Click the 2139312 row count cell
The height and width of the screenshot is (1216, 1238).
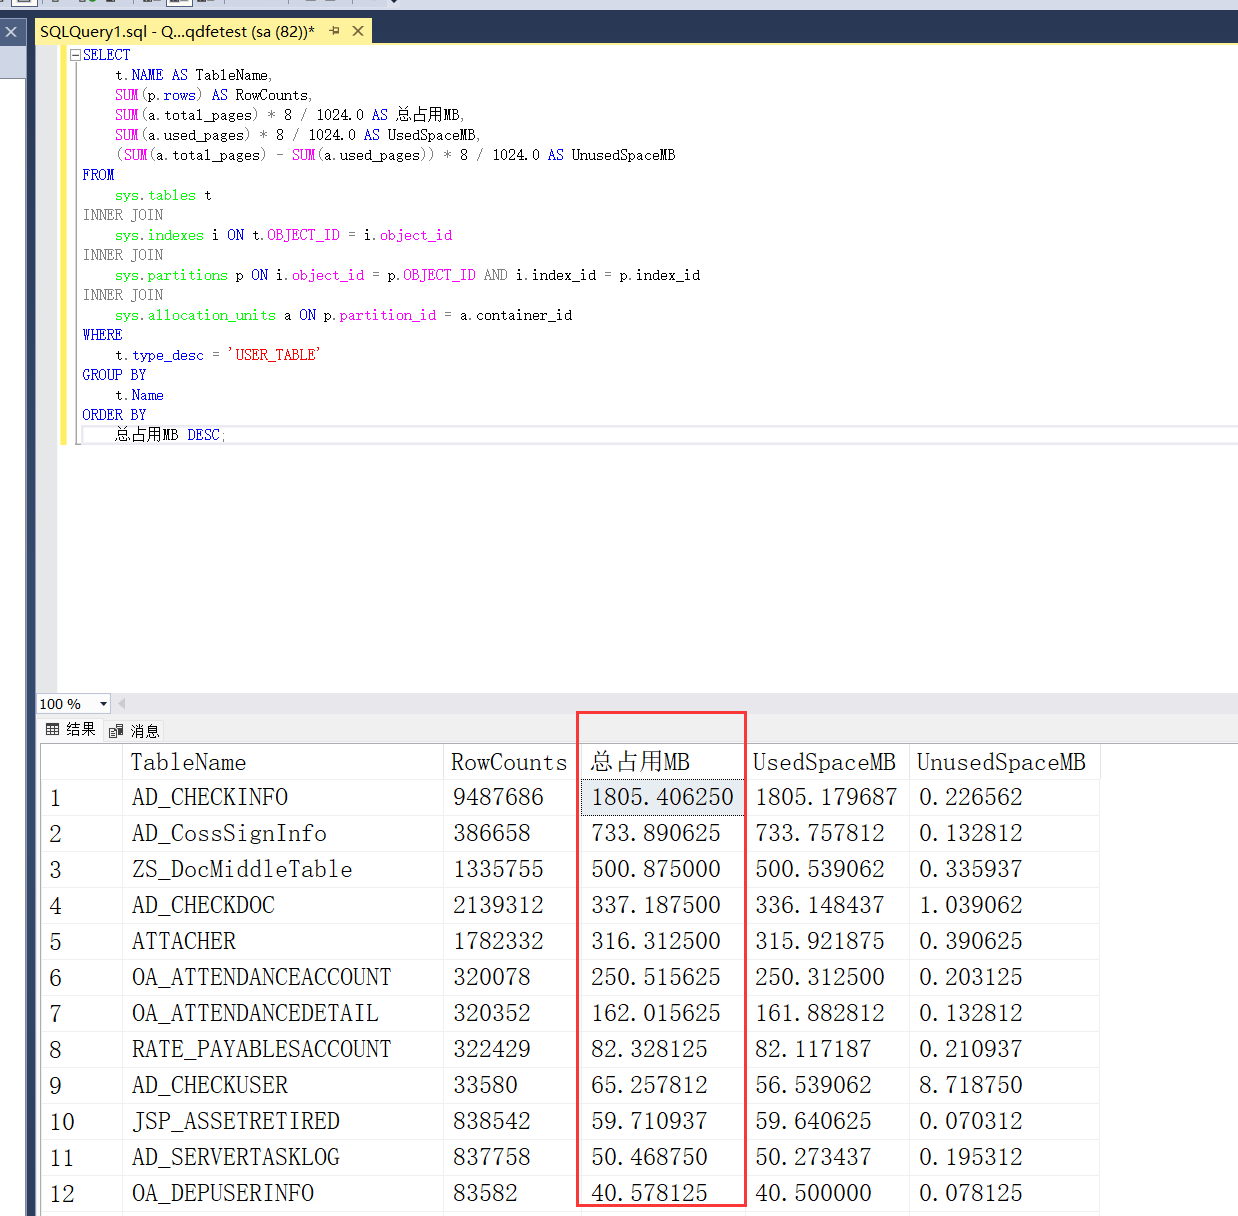point(511,905)
